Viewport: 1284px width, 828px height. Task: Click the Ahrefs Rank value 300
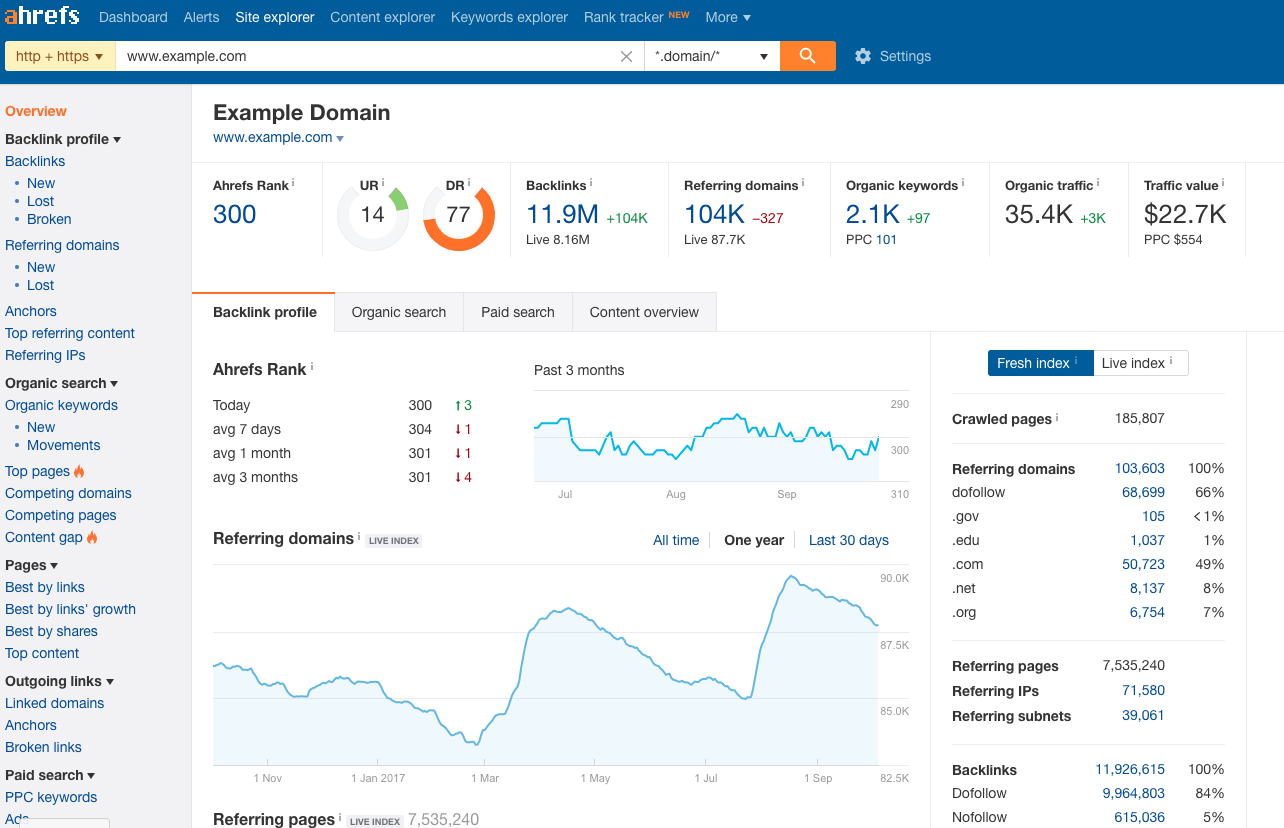235,214
